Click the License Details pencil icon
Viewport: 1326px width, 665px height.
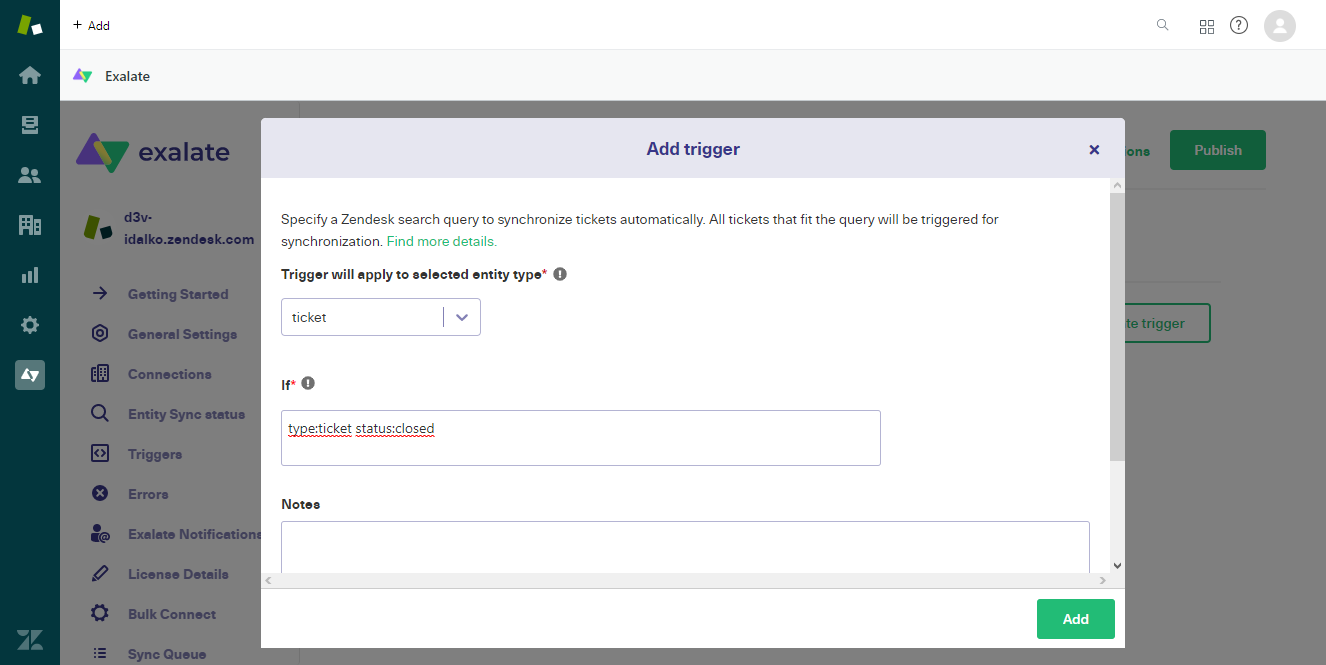[100, 574]
